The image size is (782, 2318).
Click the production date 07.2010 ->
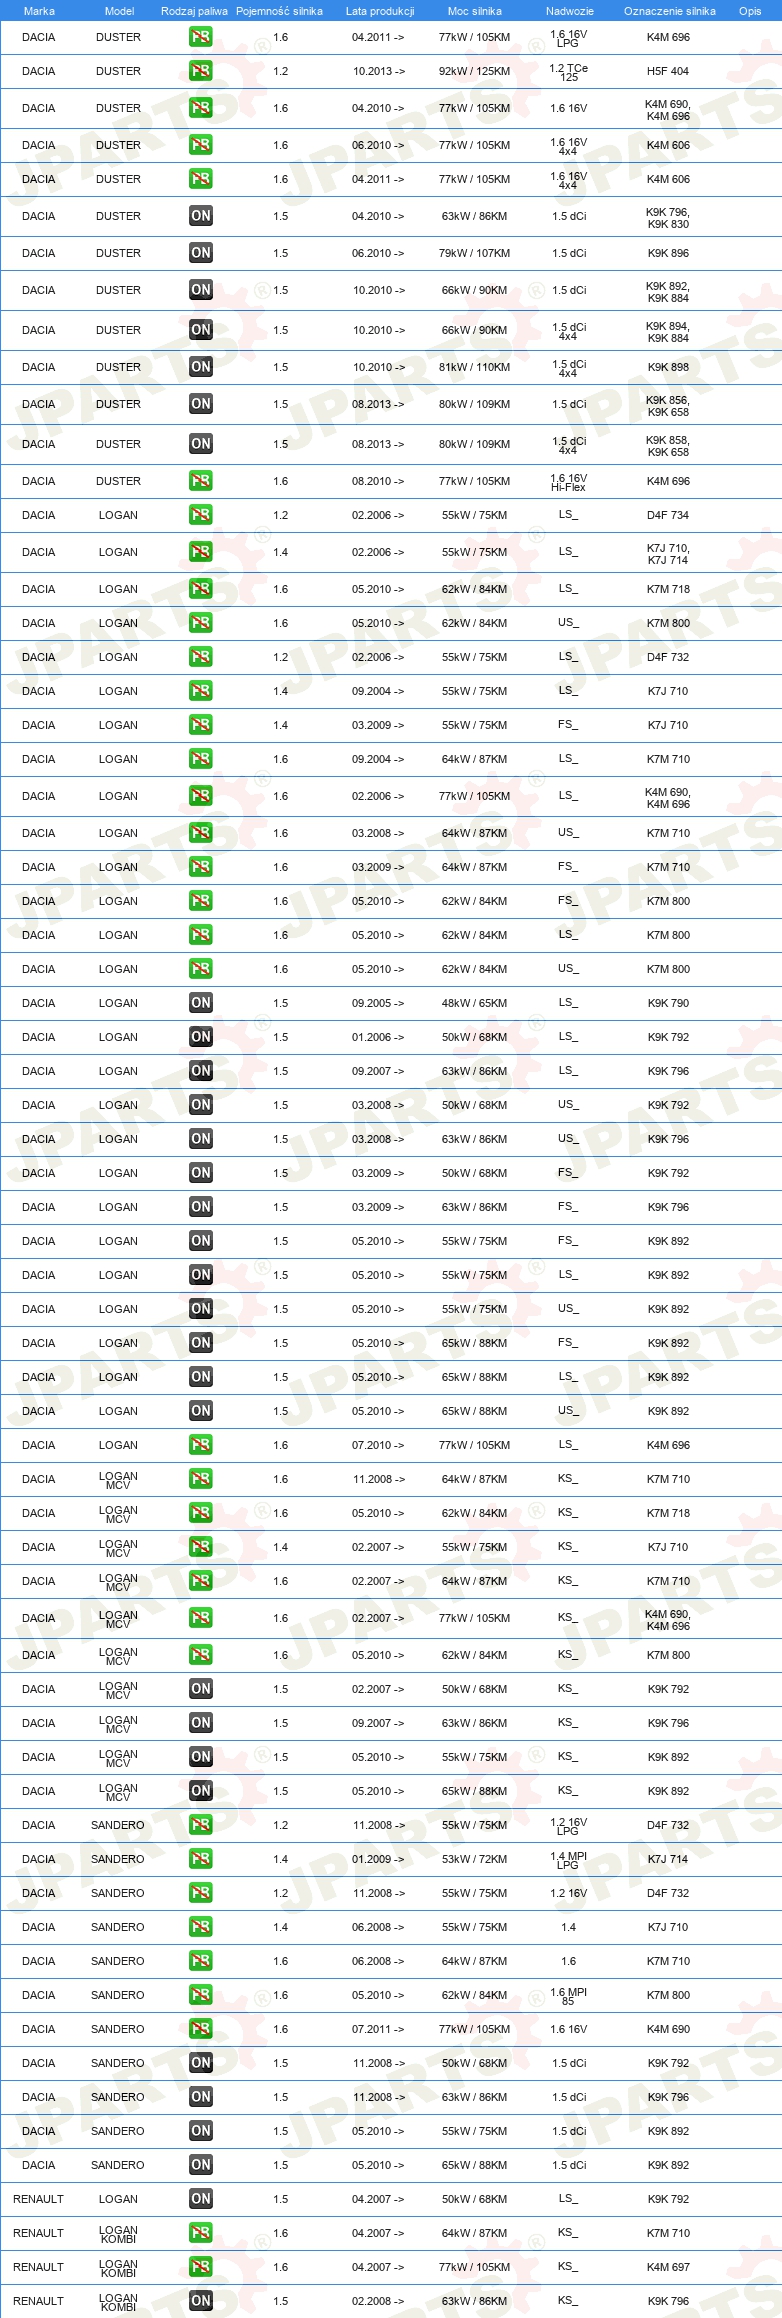coord(378,1445)
